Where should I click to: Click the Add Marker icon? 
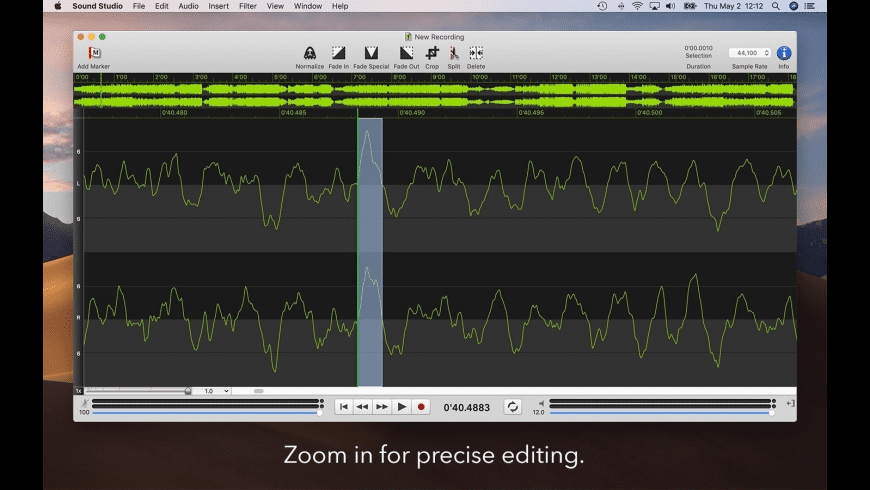(94, 53)
